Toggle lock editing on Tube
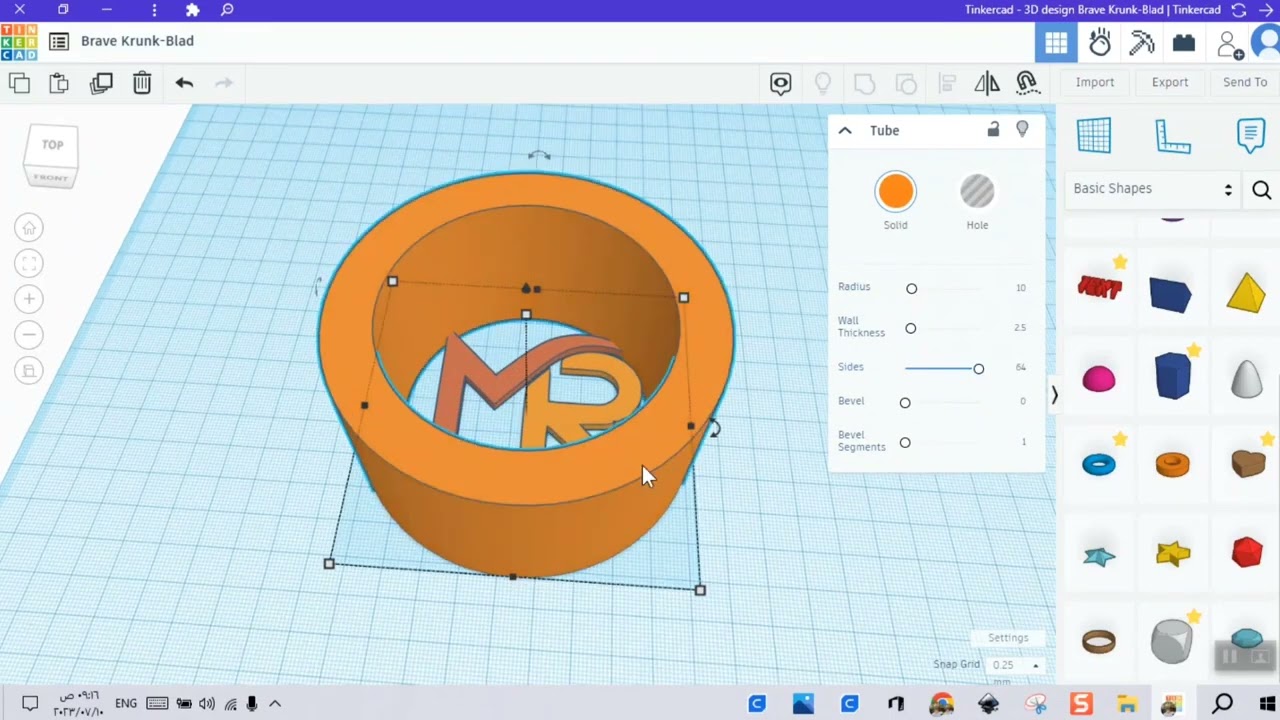Screen dimensions: 1280x720 click(x=993, y=129)
